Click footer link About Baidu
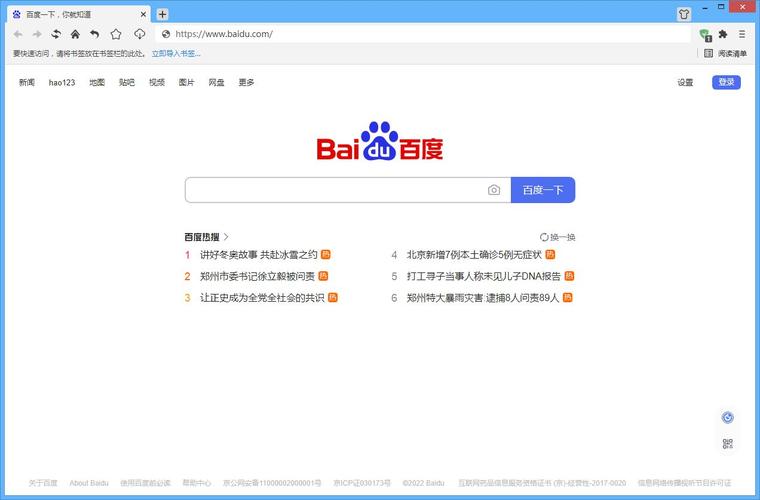760x500 pixels. click(89, 483)
